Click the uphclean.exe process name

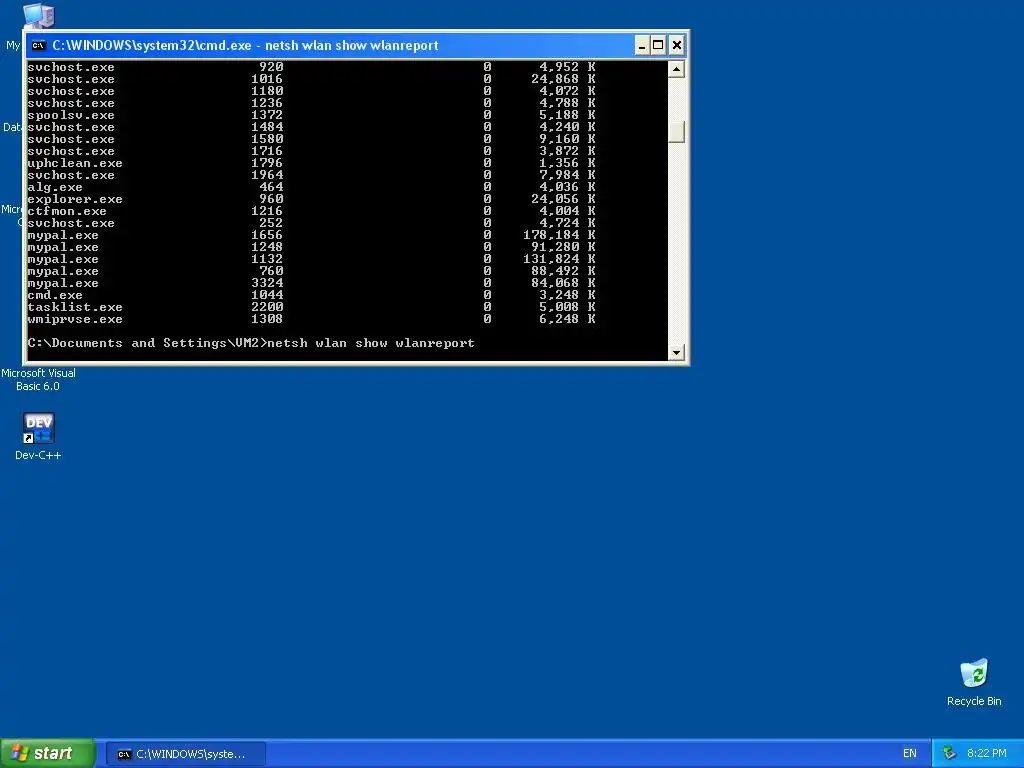[x=75, y=163]
